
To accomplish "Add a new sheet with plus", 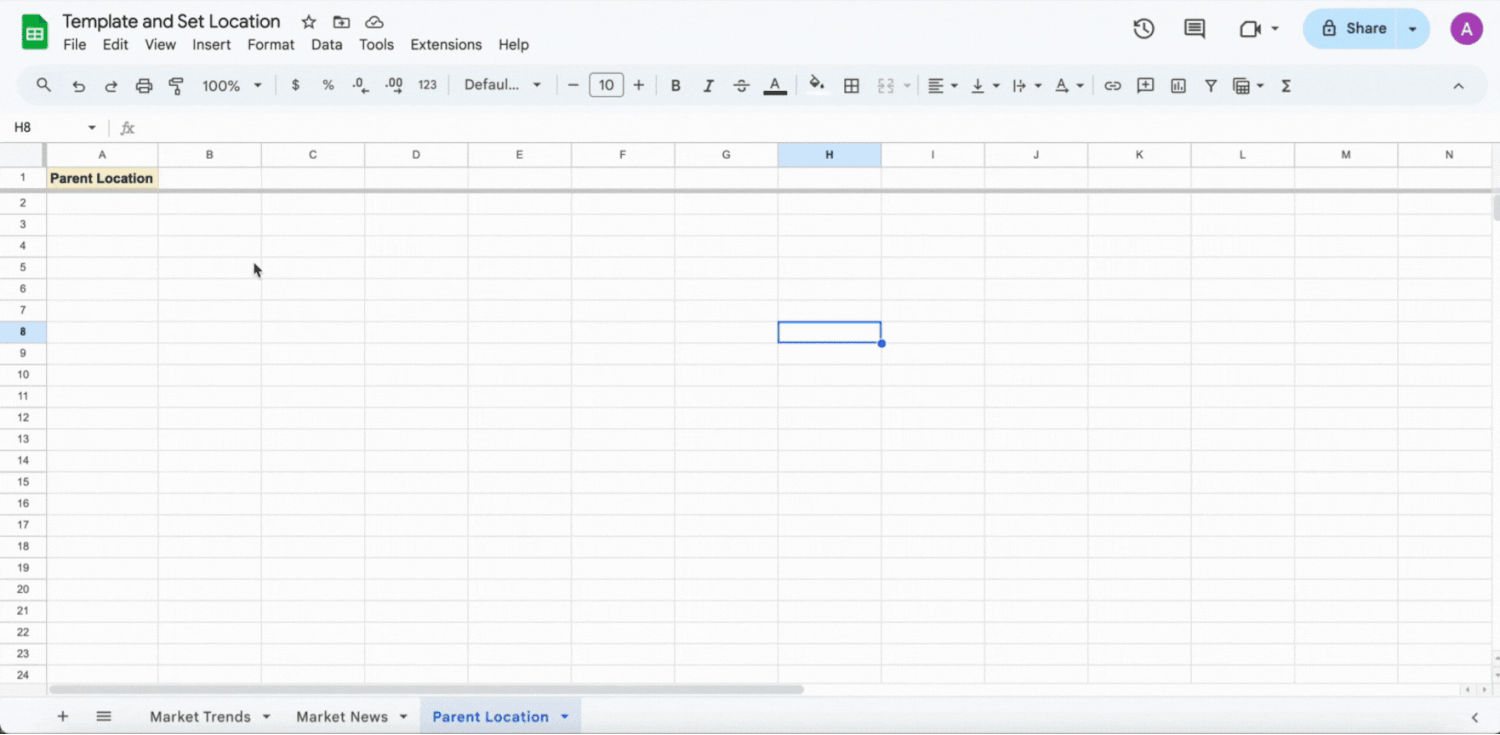I will 63,716.
